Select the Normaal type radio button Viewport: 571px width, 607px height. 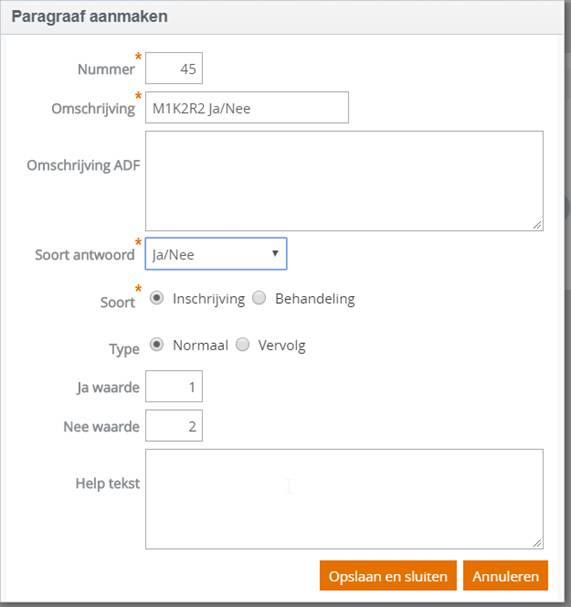click(157, 345)
